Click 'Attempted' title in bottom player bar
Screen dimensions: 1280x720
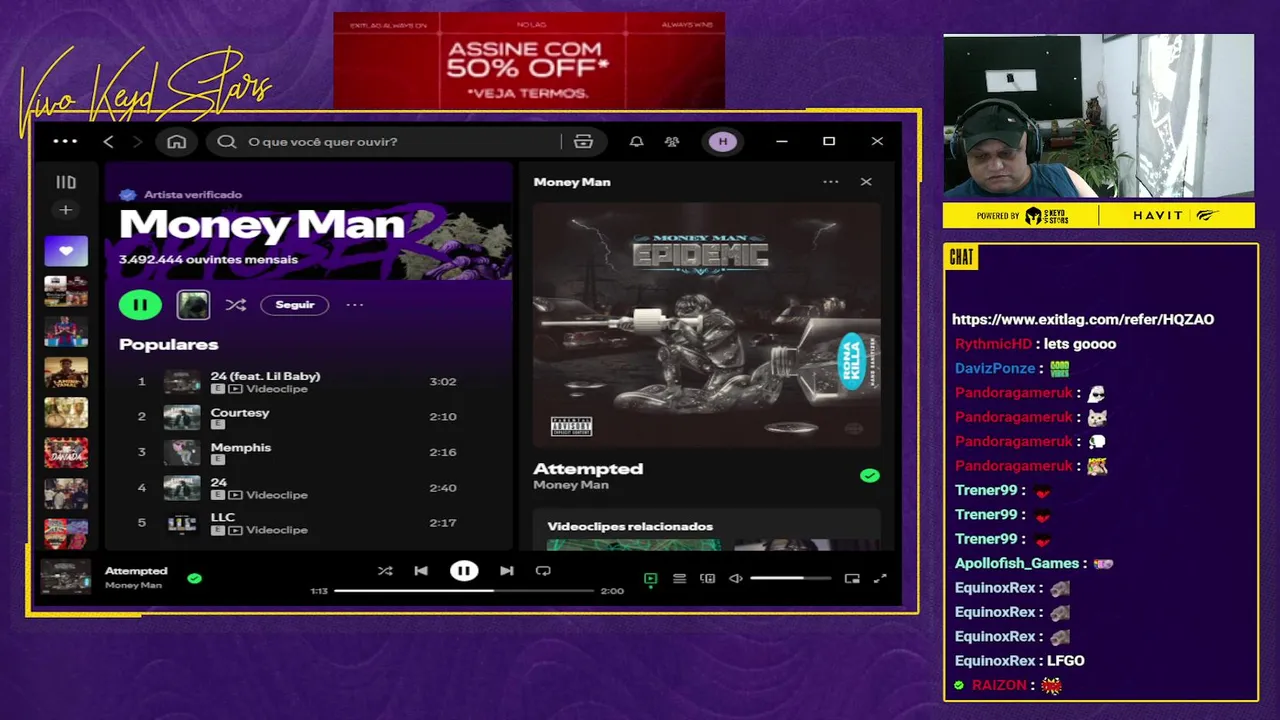[x=136, y=571]
